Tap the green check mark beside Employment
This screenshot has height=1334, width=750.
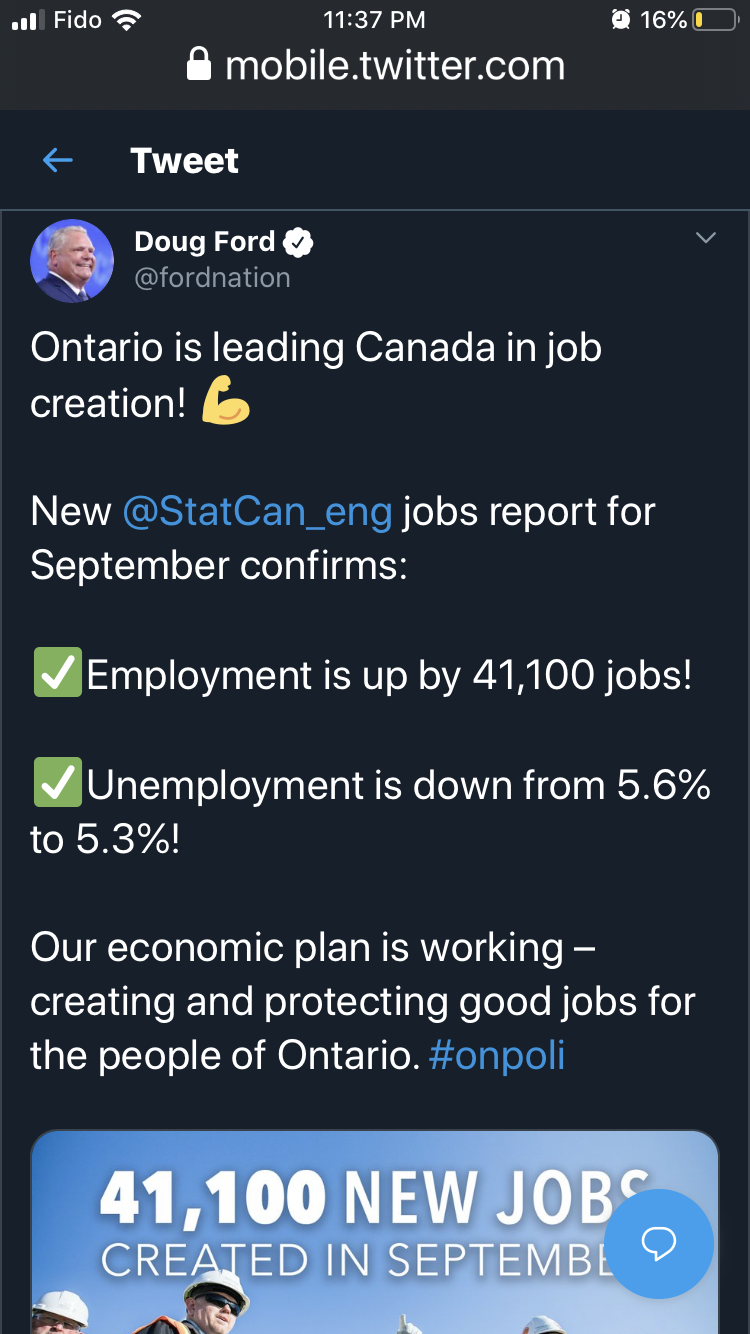click(57, 673)
